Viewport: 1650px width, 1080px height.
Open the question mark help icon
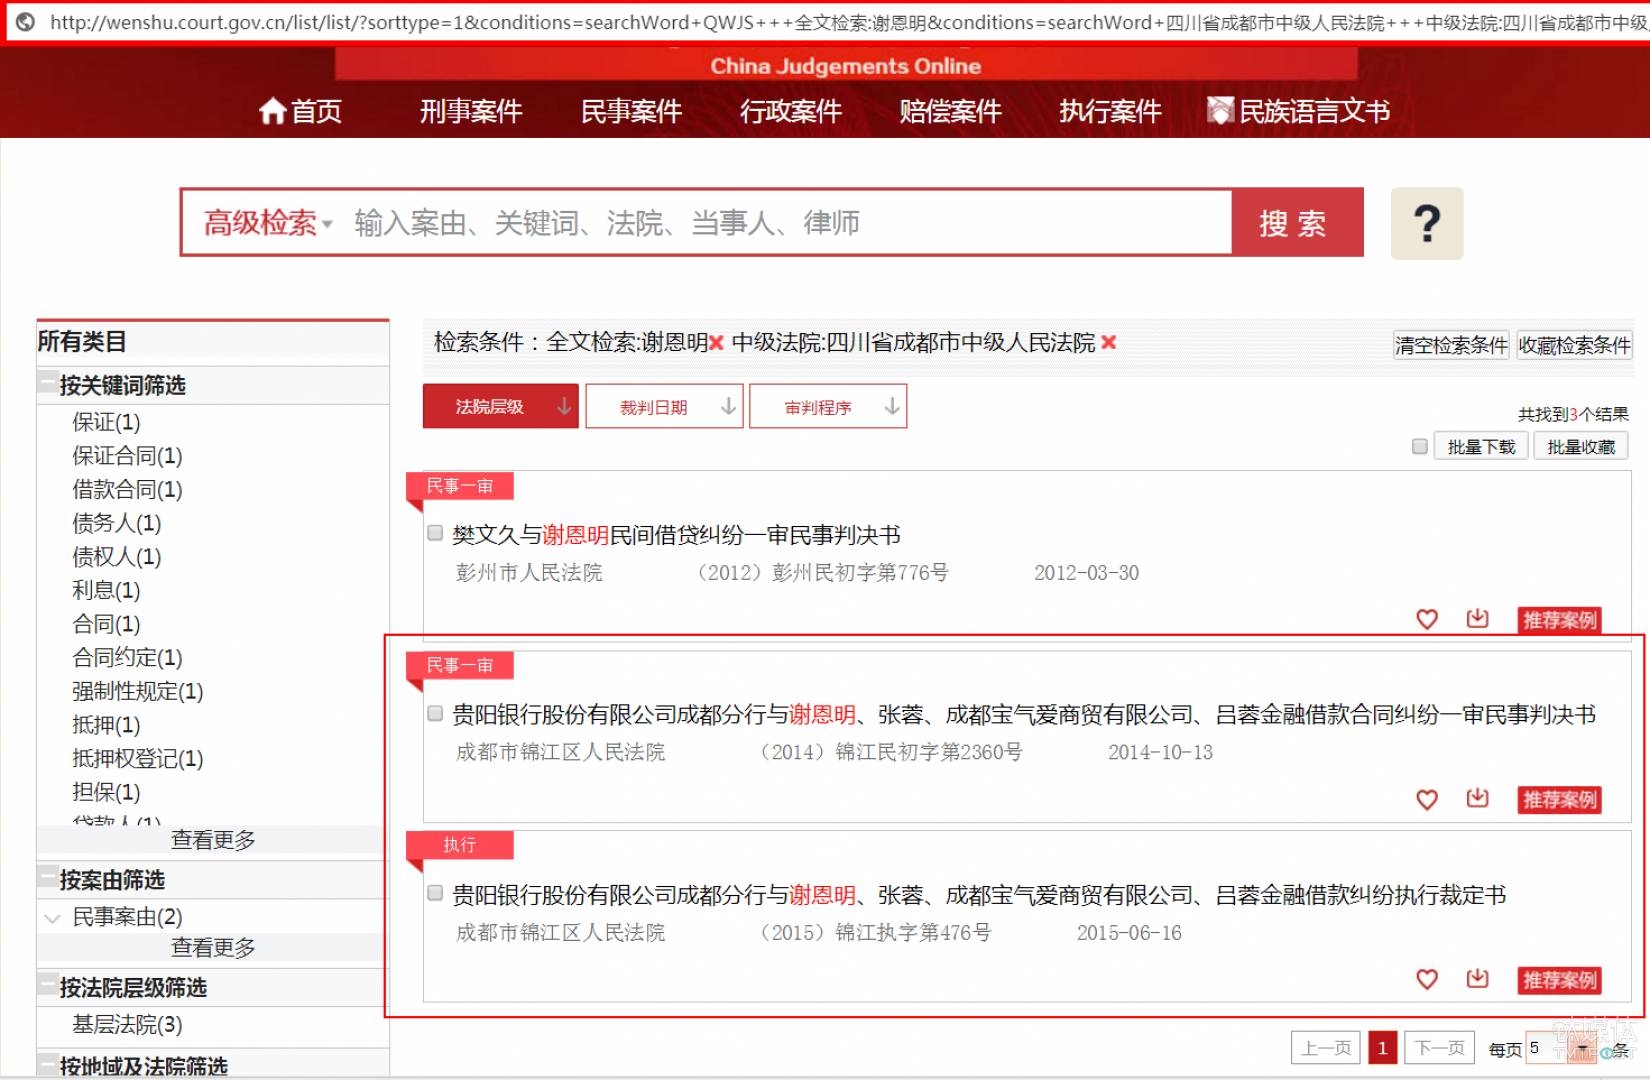tap(1427, 223)
